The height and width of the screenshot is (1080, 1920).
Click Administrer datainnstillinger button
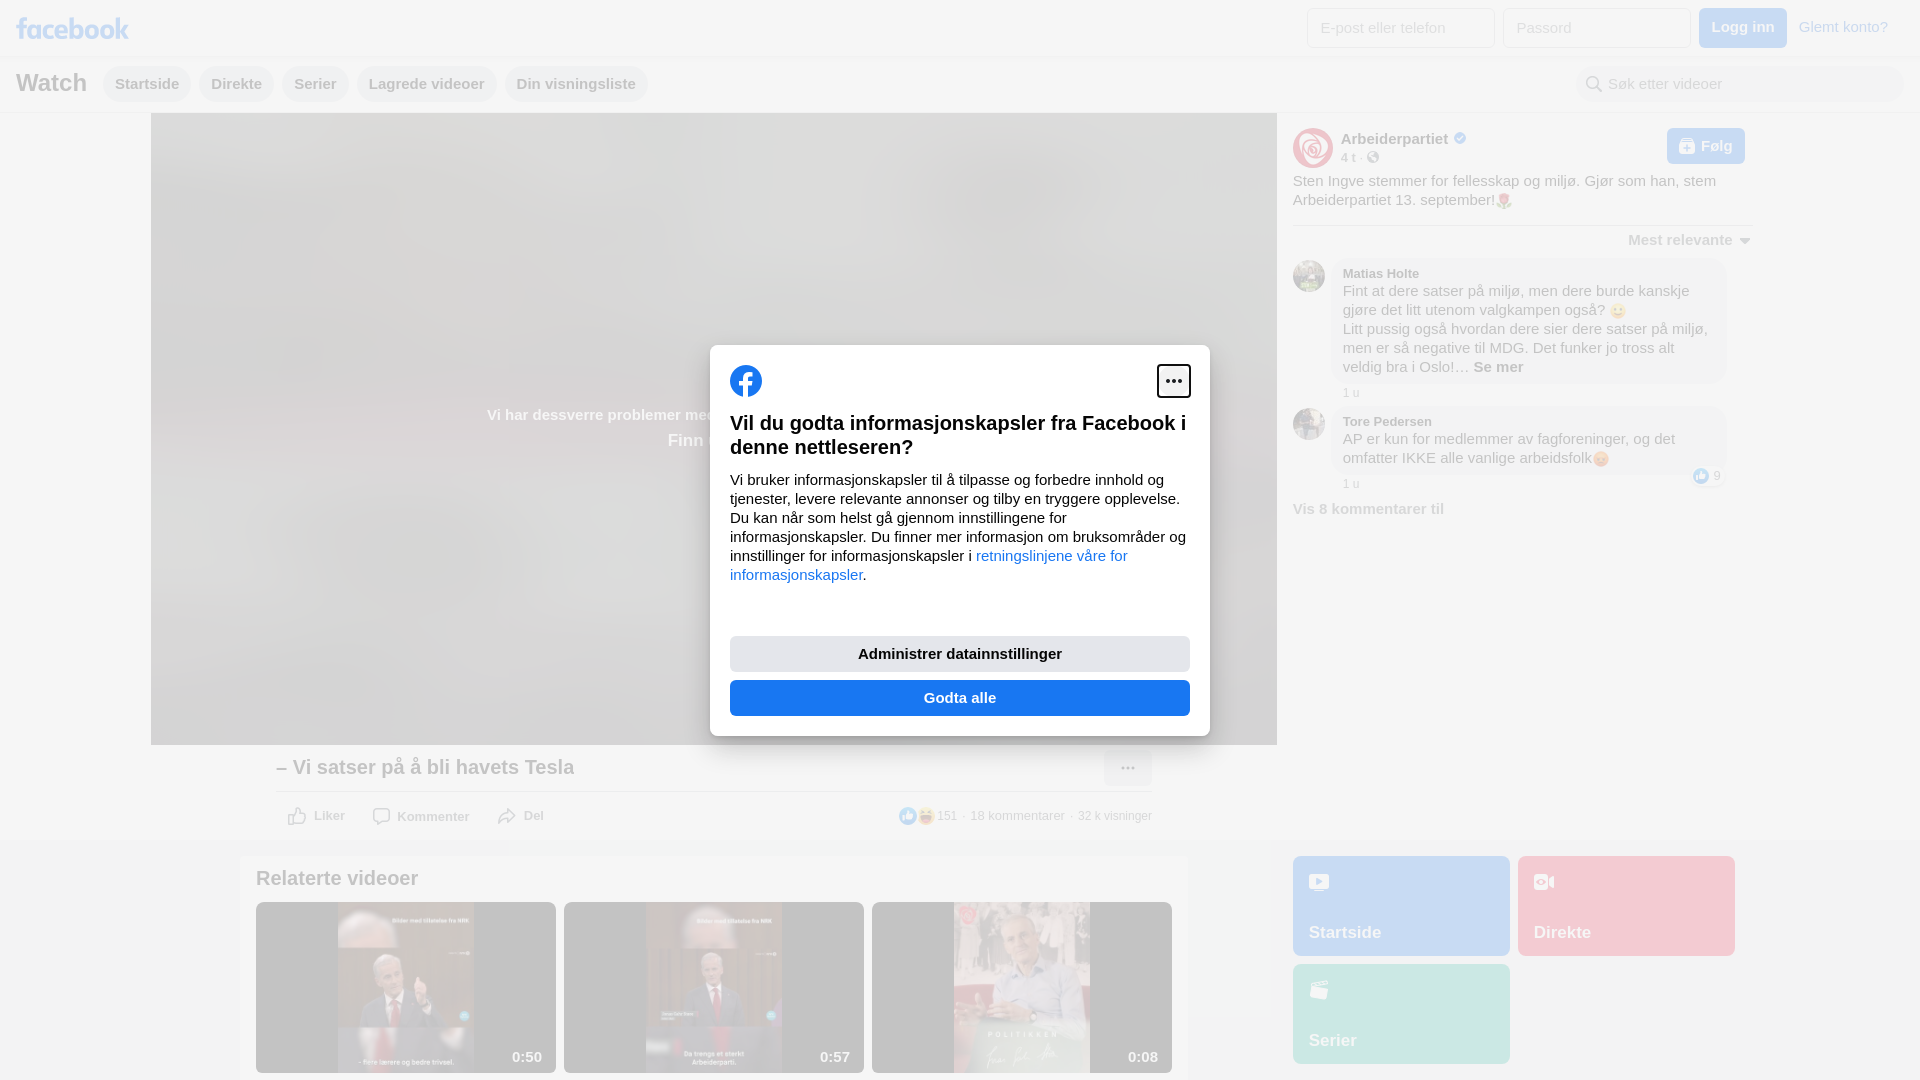(960, 654)
